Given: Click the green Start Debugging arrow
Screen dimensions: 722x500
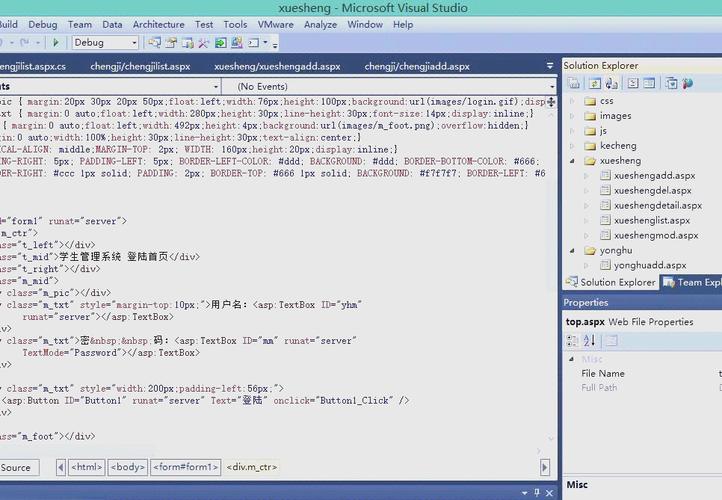Looking at the screenshot, I should pyautogui.click(x=56, y=43).
